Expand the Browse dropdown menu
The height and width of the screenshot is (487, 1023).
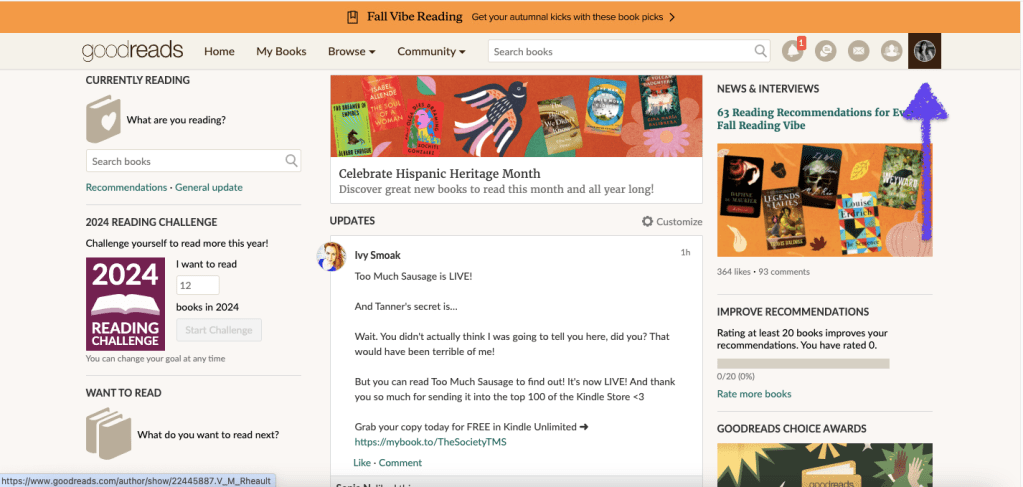(351, 51)
